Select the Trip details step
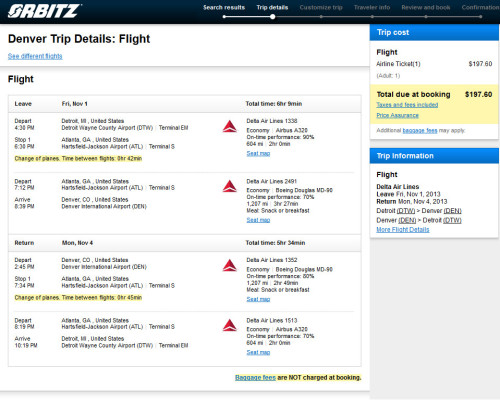 pos(272,7)
